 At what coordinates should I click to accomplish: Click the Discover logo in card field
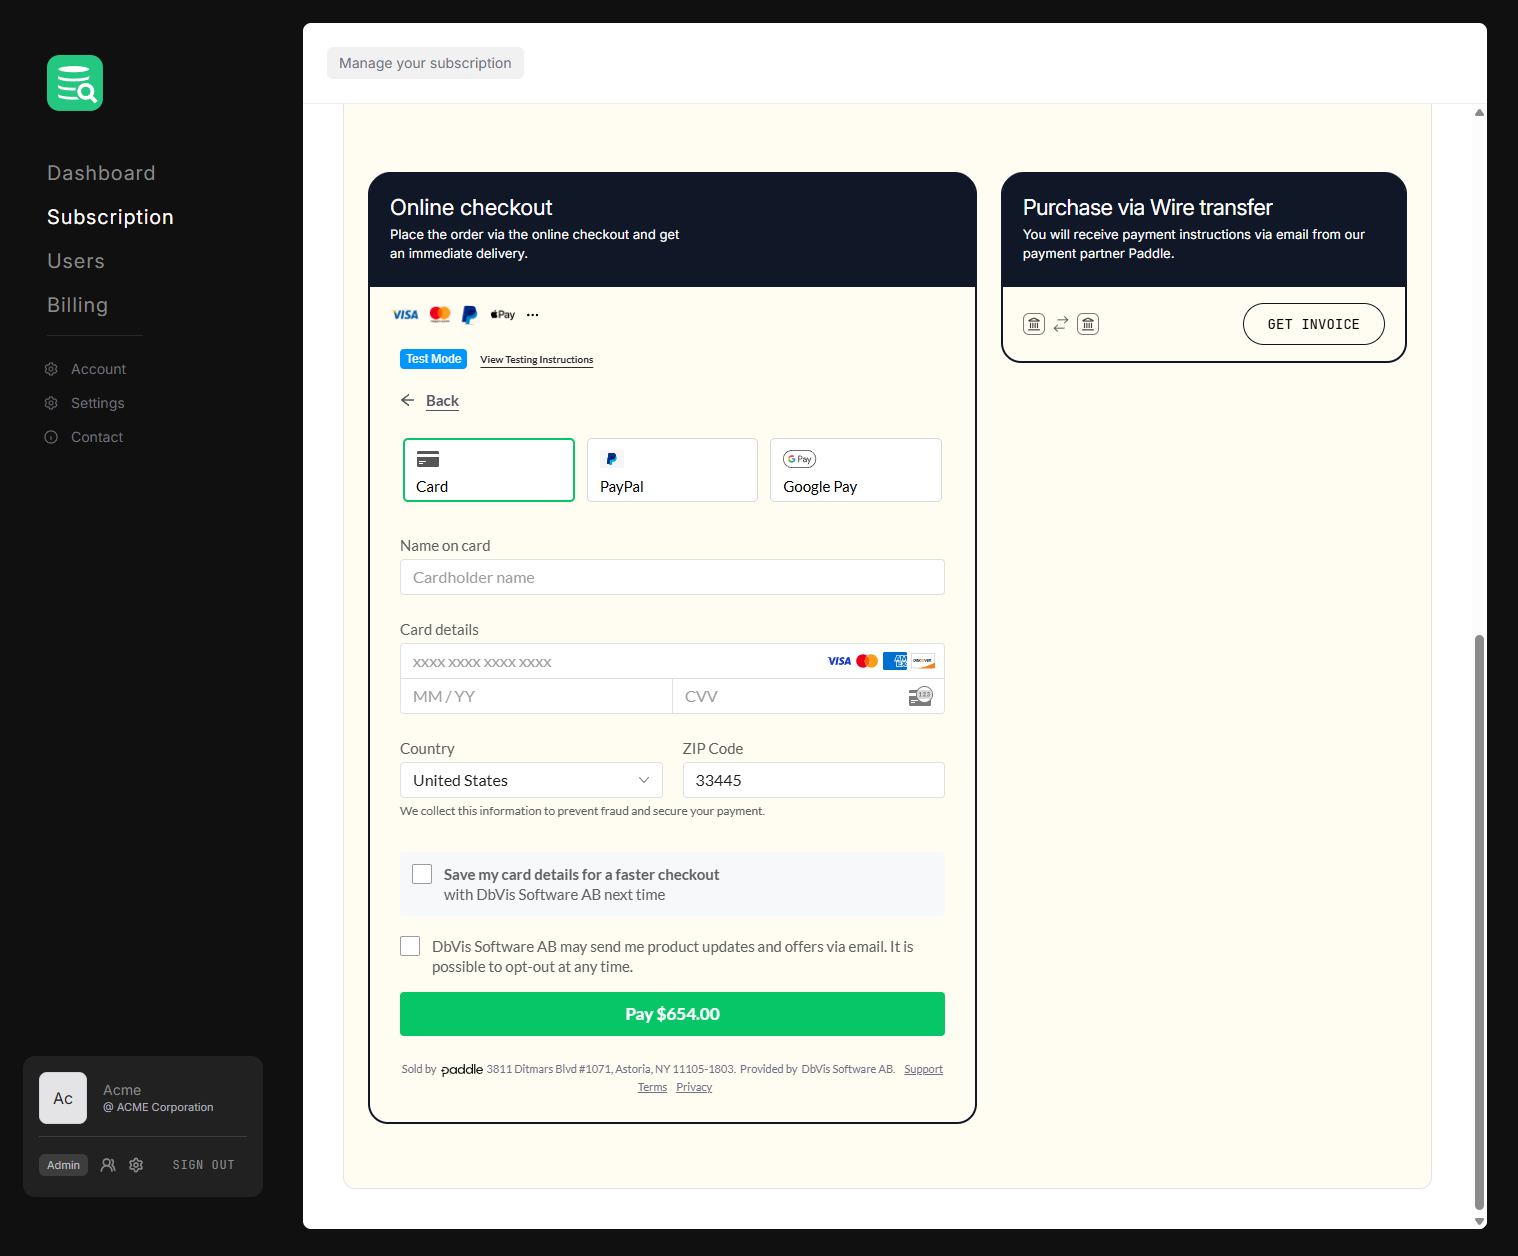click(x=923, y=661)
